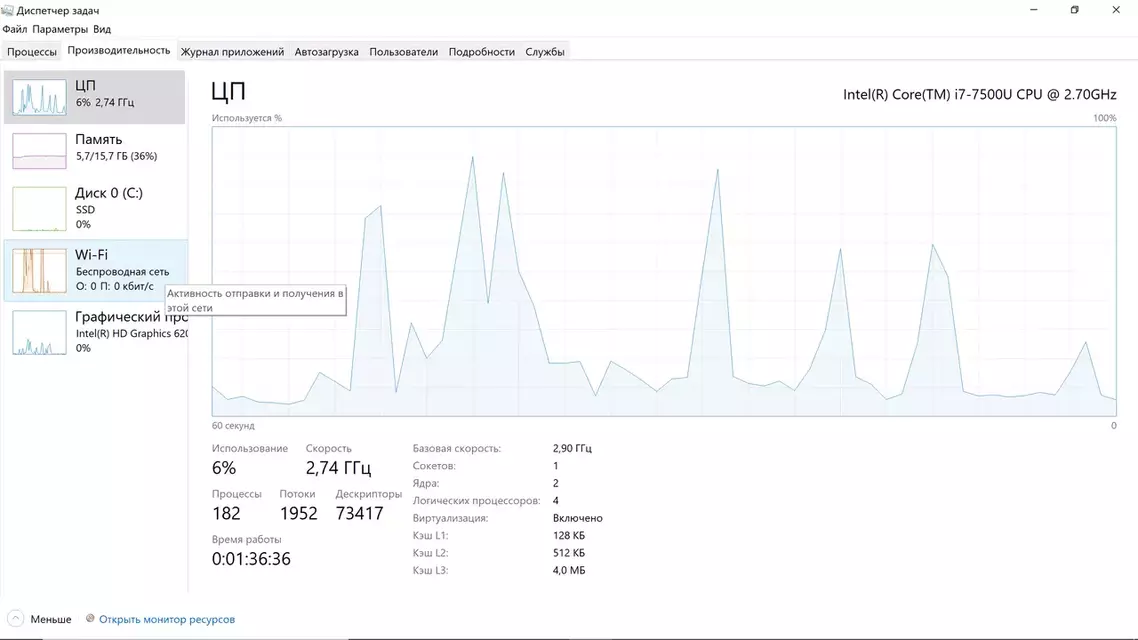Viewport: 1138px width, 640px height.
Task: Click the Intel(R) Core i7-7500U processor name
Action: (x=980, y=94)
